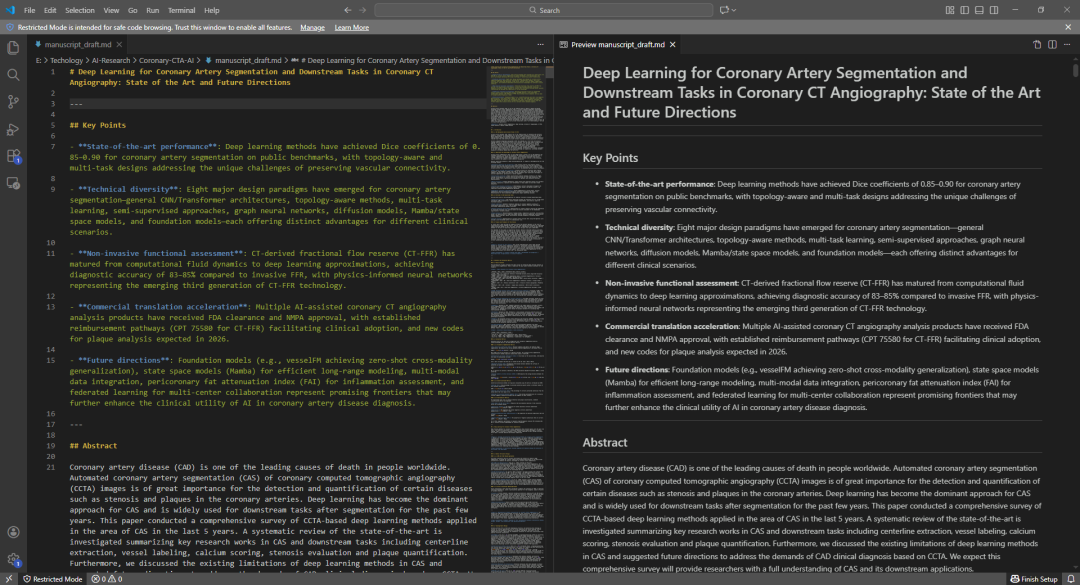Toggle the primary side bar visibility
This screenshot has height=585, width=1080.
964,10
